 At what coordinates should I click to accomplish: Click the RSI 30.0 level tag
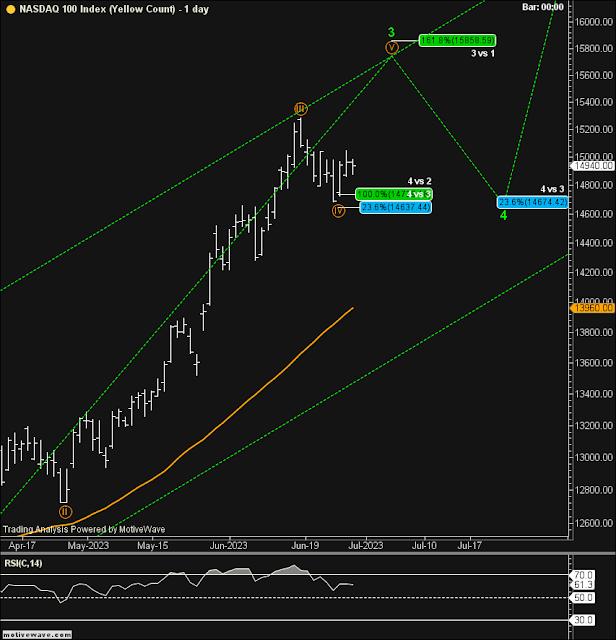coord(583,620)
